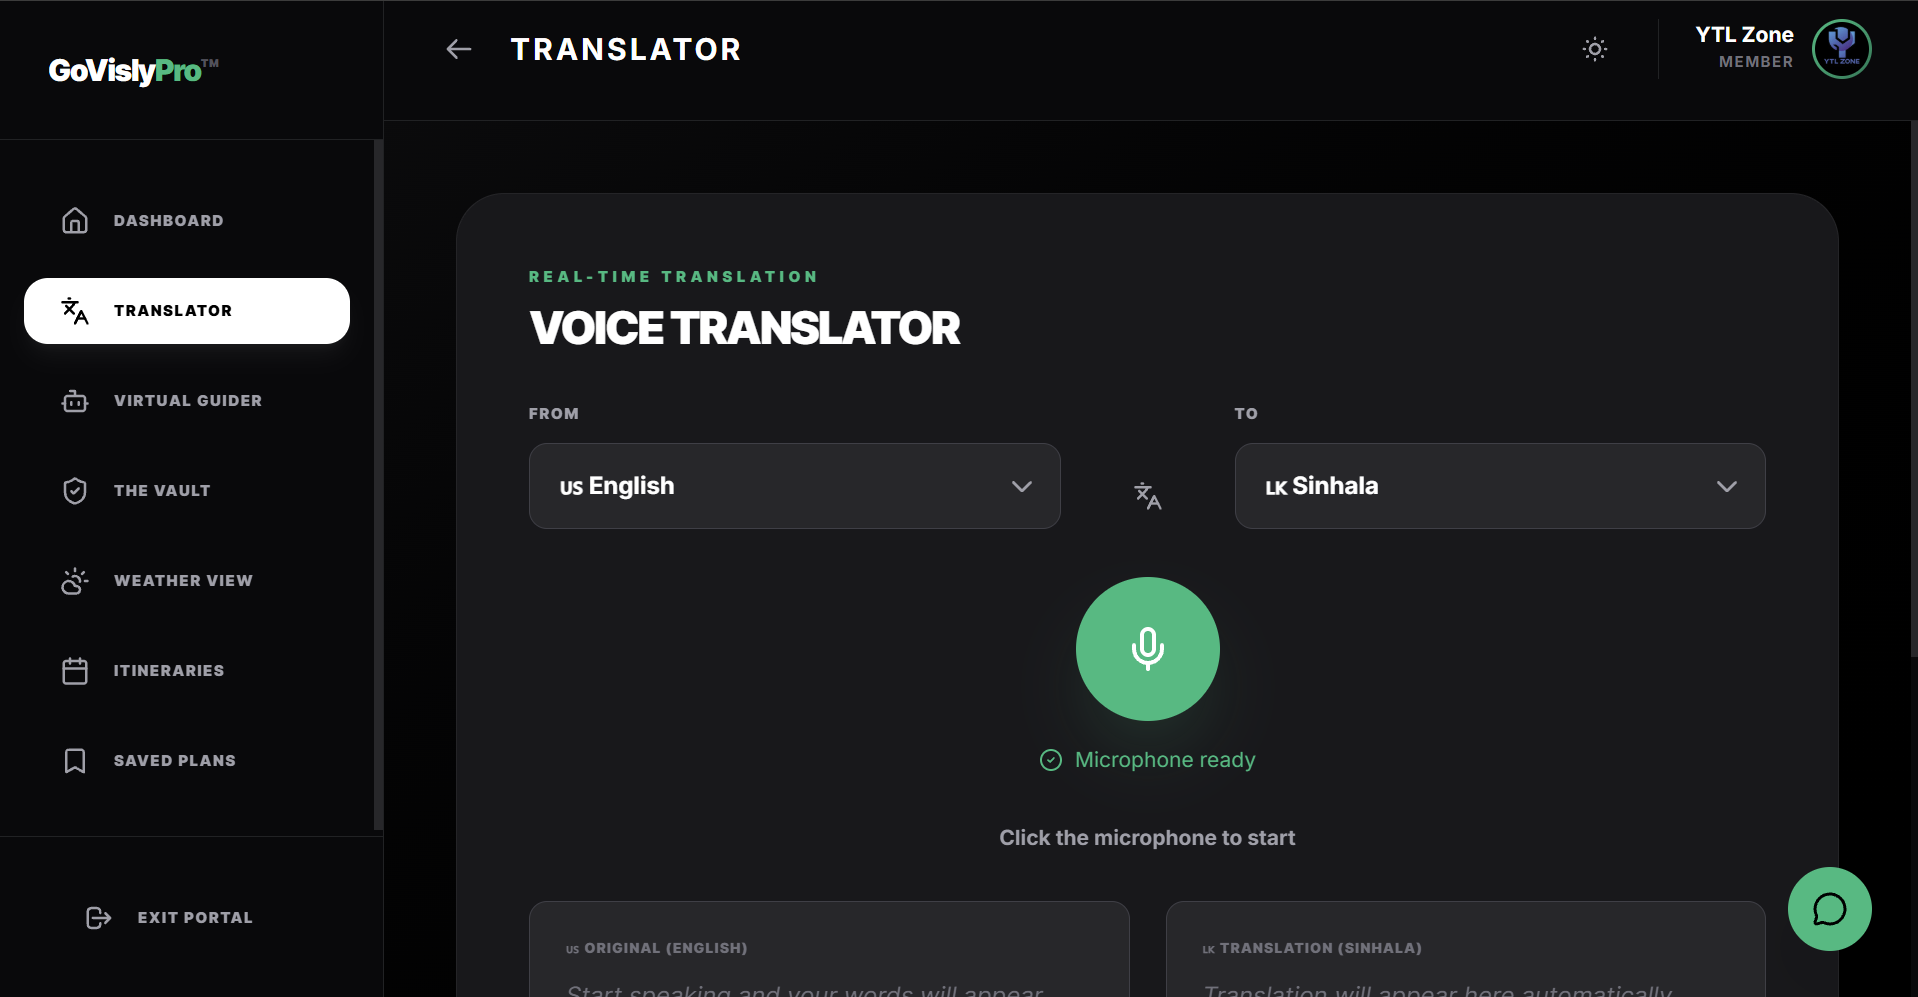The height and width of the screenshot is (997, 1918).
Task: Activate the microphone button to start recording
Action: click(1147, 649)
